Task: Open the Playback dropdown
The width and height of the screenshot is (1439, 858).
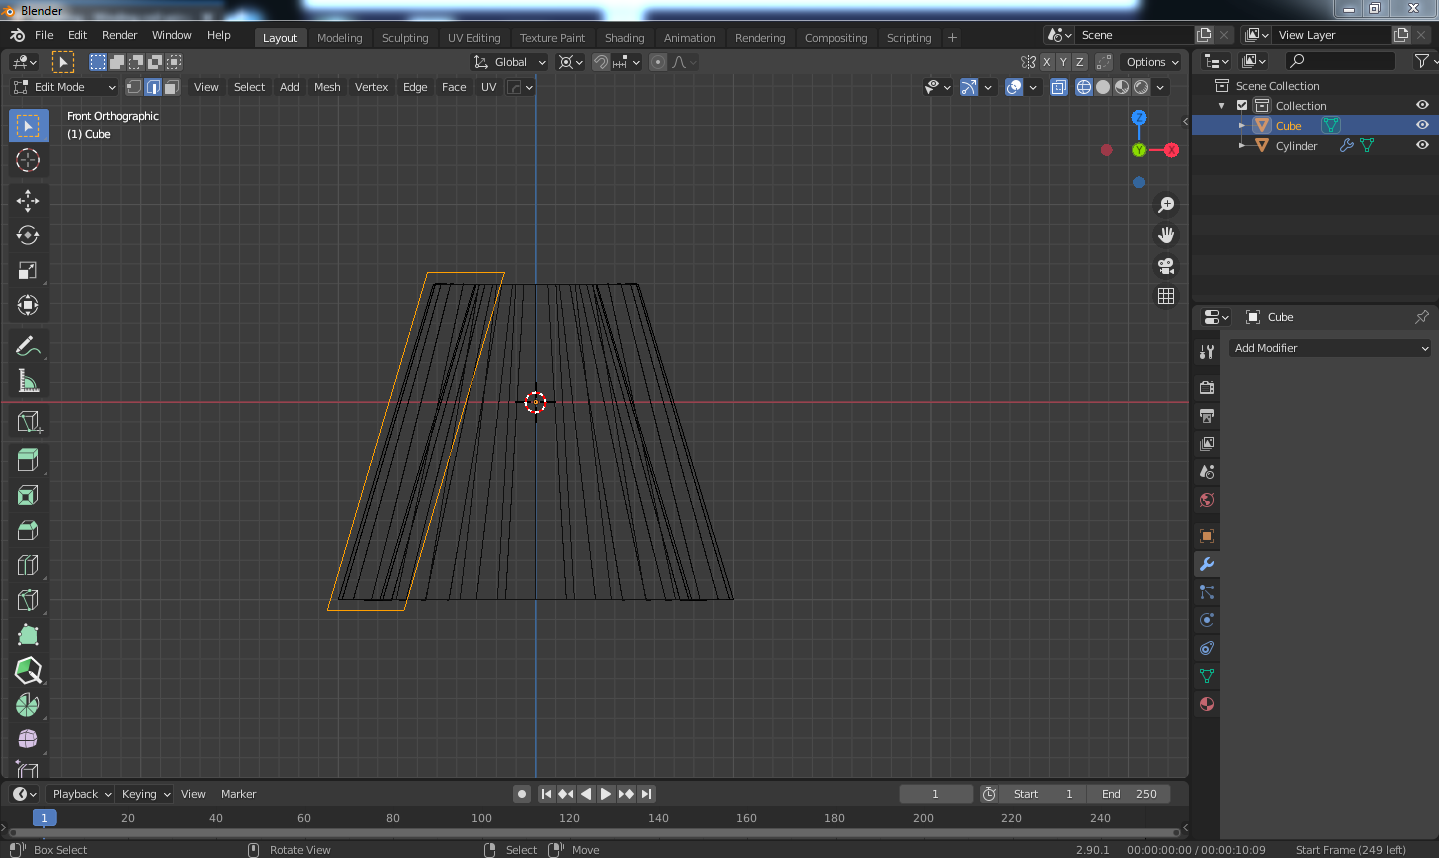Action: pos(81,794)
